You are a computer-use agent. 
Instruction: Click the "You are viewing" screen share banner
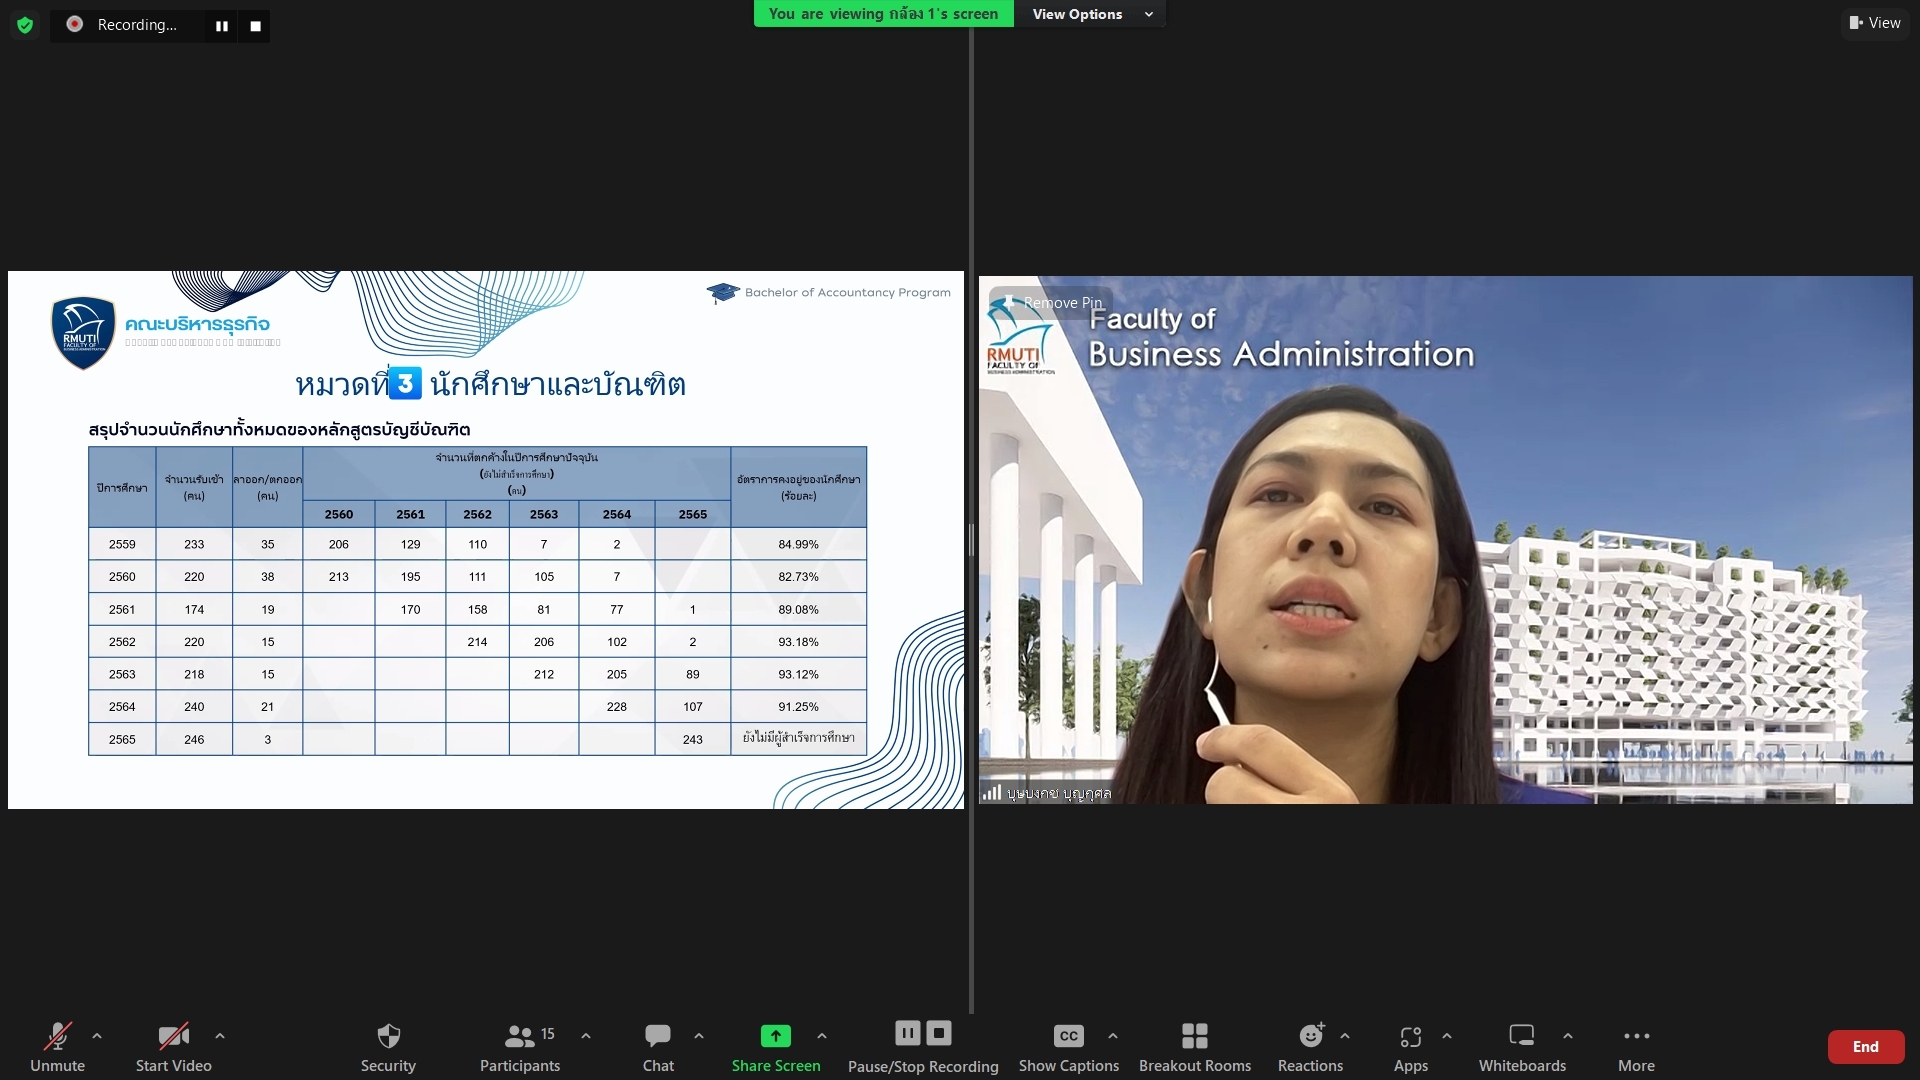883,14
